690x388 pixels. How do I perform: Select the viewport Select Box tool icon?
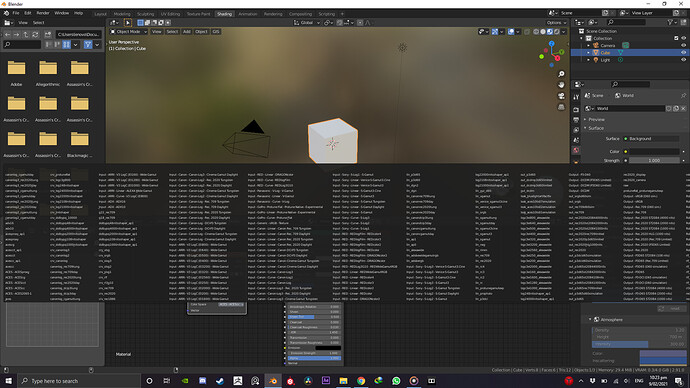128,23
